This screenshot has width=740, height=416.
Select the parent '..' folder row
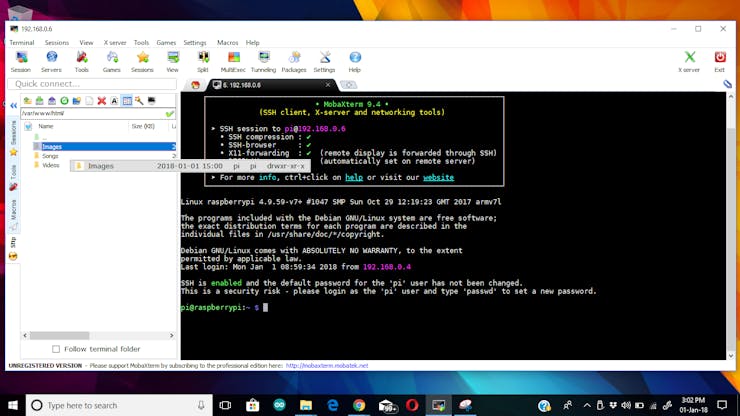coord(98,137)
